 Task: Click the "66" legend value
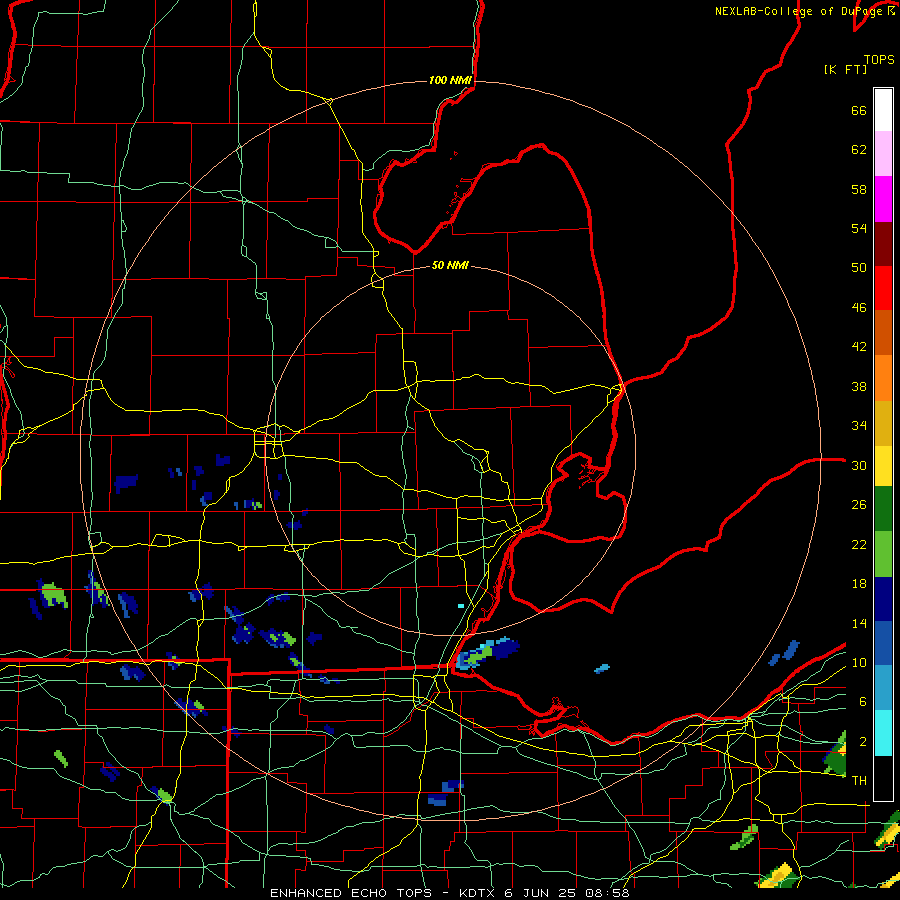coord(859,111)
